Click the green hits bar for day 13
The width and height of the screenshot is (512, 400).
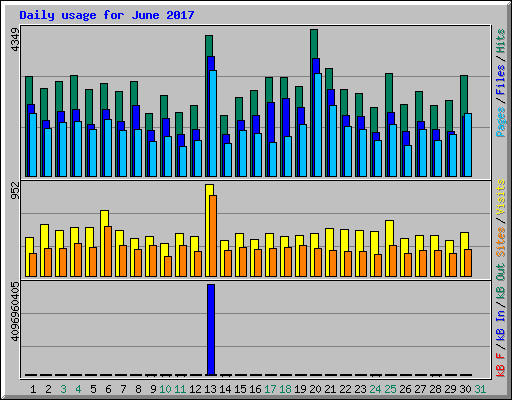(x=209, y=45)
